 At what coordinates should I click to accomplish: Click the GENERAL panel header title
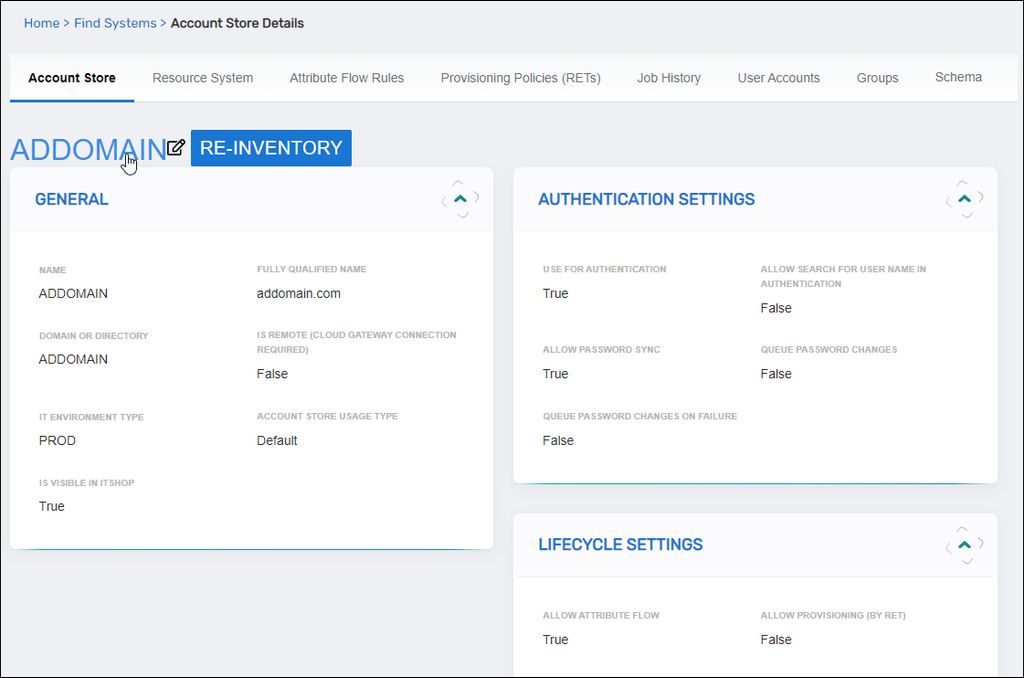[72, 199]
